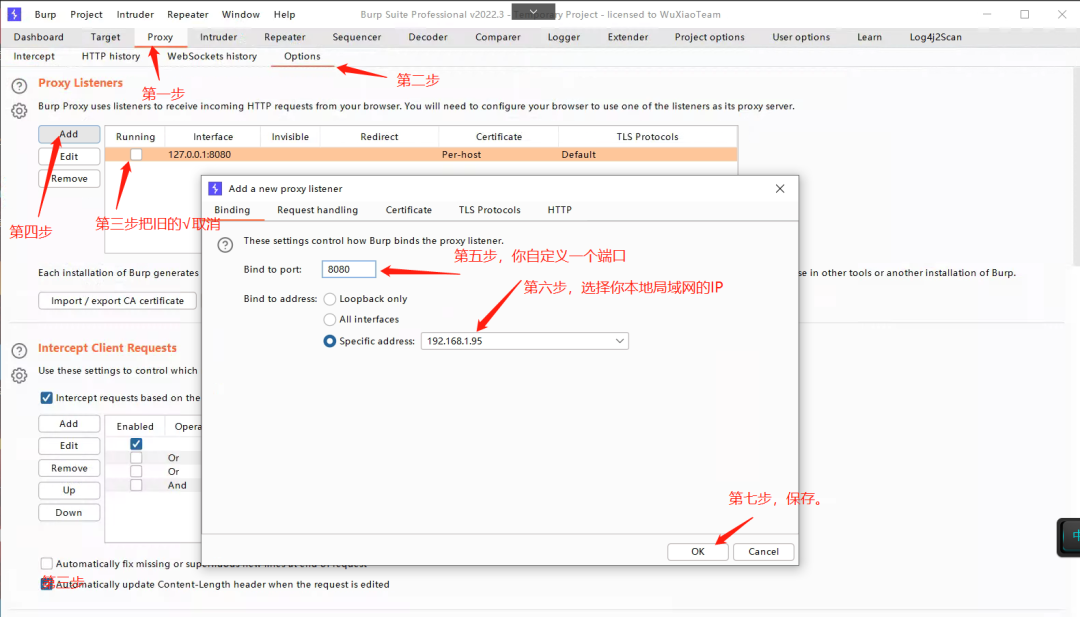Uncheck the Running box for 127.0.0.1:8080
1080x617 pixels.
(136, 155)
